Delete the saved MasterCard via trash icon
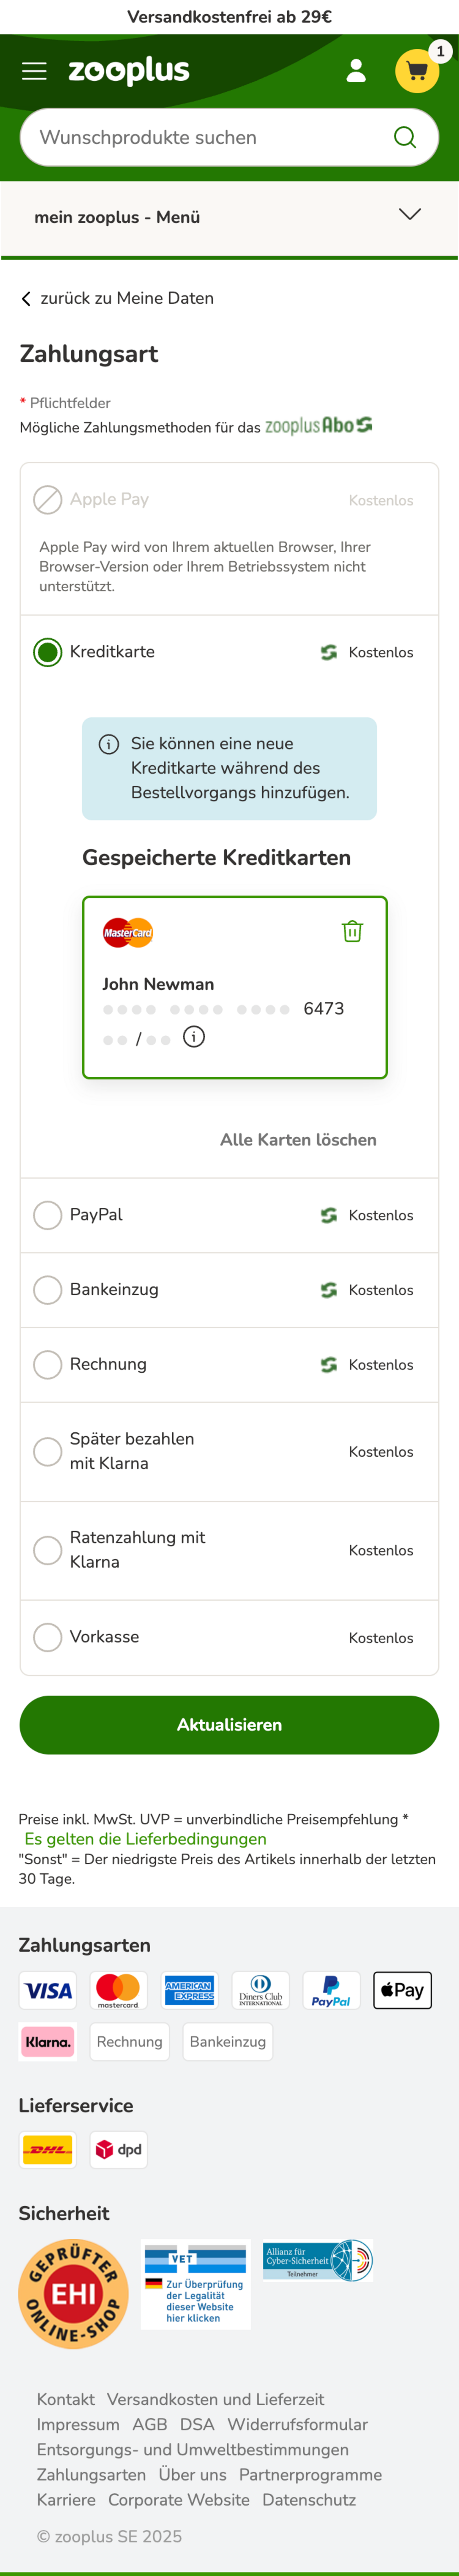Screen dimensions: 459x2576 (x=352, y=931)
